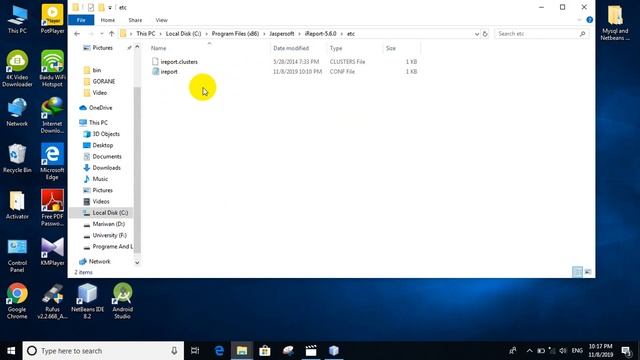Select Local Disk (C:) in navigation pane
640x360 pixels.
110,213
